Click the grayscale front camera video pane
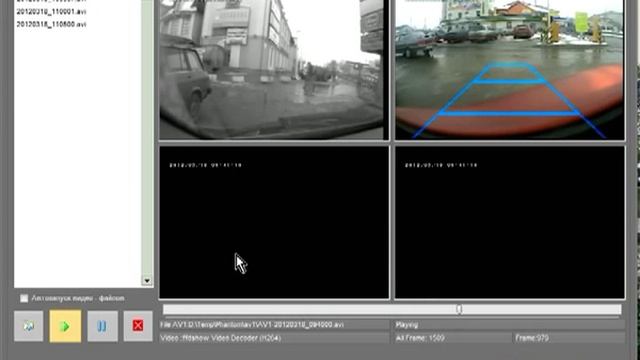The image size is (640, 360). point(274,69)
